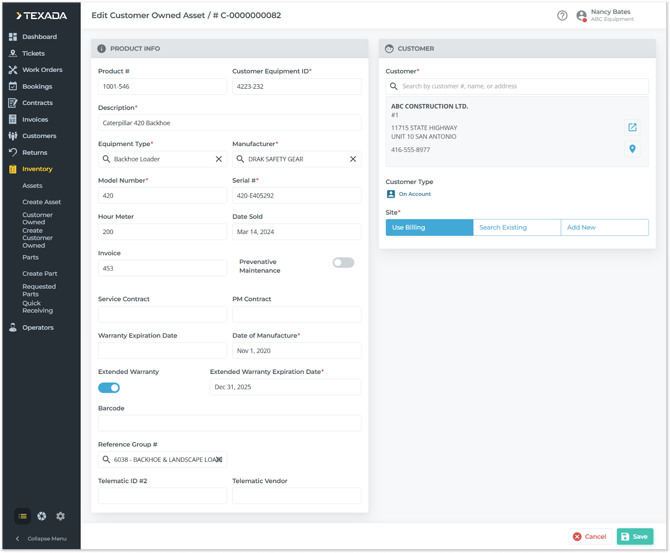
Task: Click the Save button
Action: (x=634, y=537)
